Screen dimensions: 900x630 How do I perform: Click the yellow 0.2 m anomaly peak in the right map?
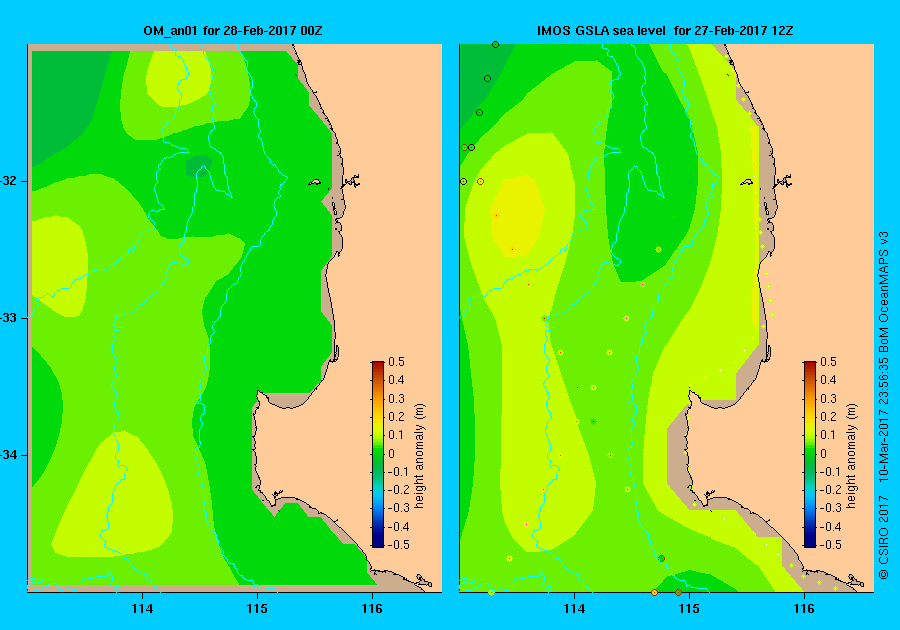coord(518,216)
